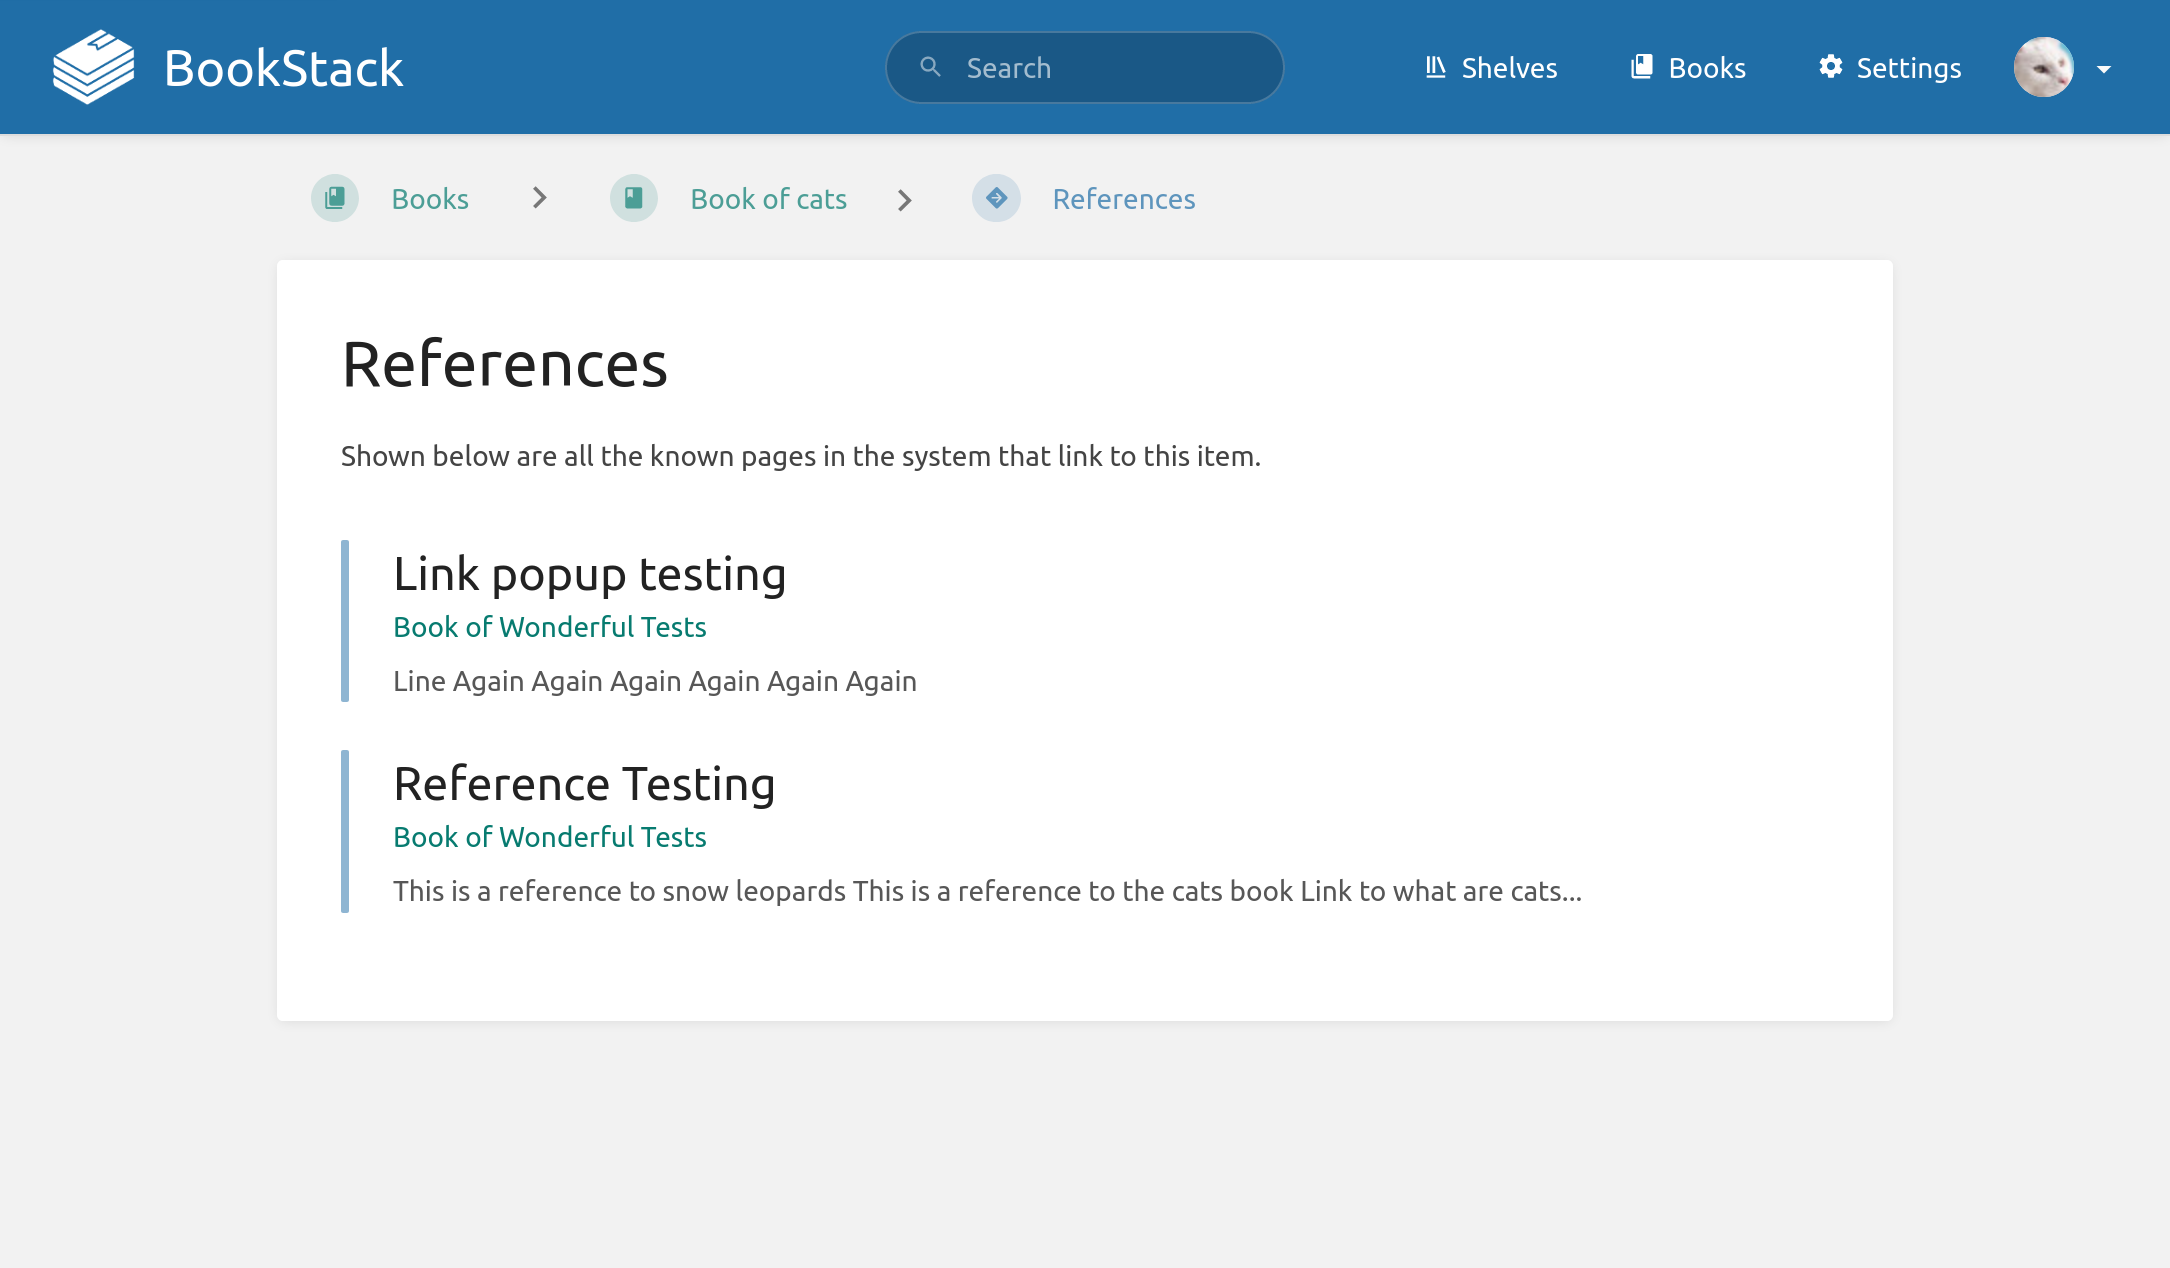Viewport: 2170px width, 1268px height.
Task: Open the Link popup testing page
Action: 589,573
